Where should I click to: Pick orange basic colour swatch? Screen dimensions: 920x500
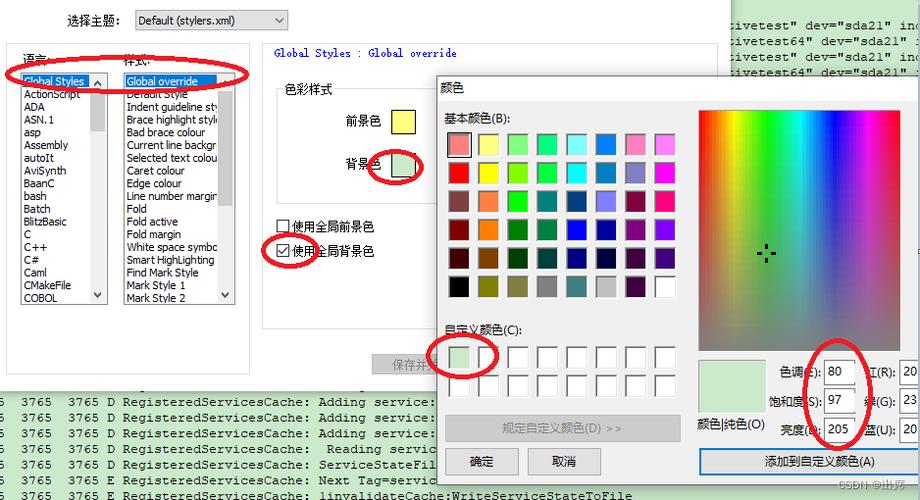[x=488, y=230]
